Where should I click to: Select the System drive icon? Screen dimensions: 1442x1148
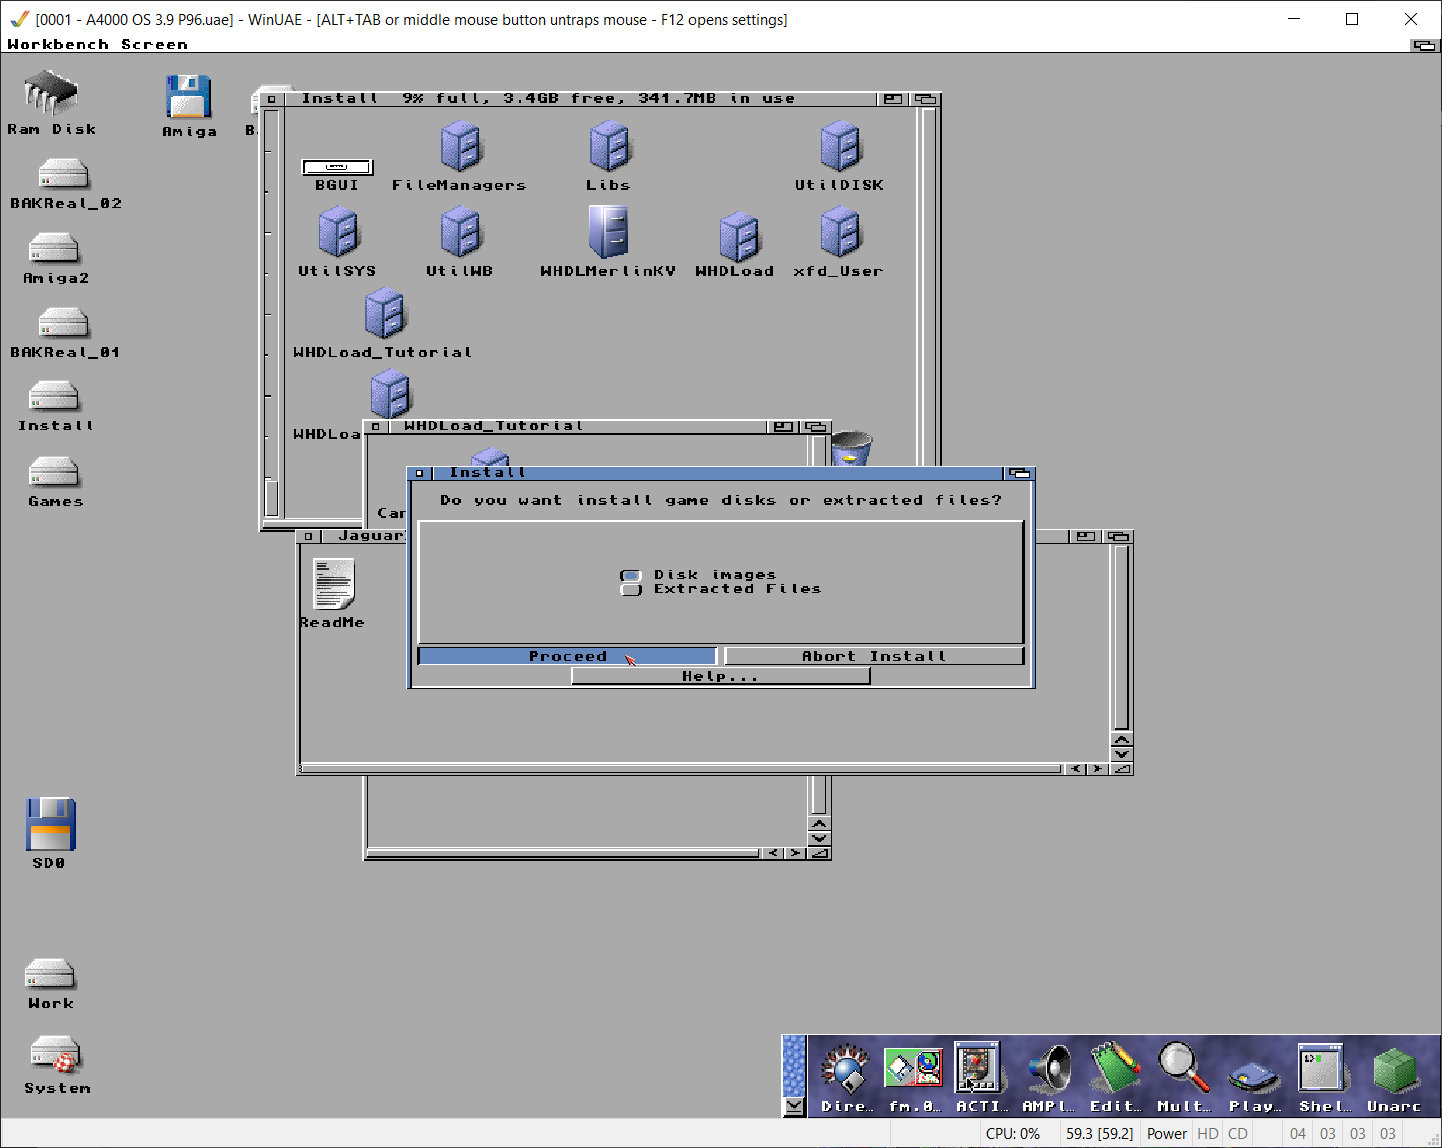(56, 1055)
